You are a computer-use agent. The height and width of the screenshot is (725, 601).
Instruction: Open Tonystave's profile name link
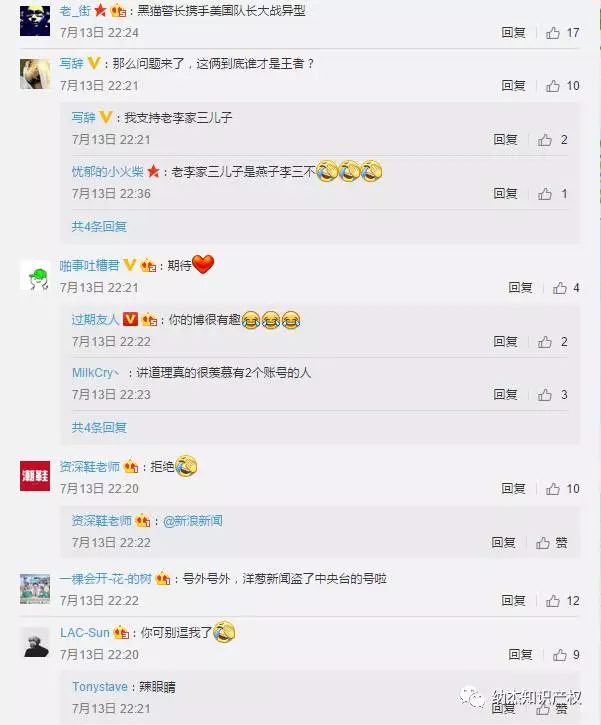click(100, 687)
